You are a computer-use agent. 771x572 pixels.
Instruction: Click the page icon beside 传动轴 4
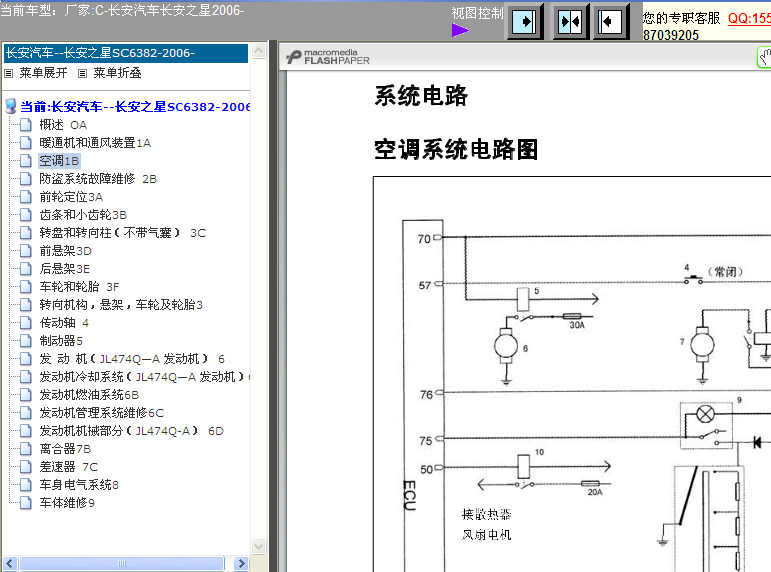(26, 323)
